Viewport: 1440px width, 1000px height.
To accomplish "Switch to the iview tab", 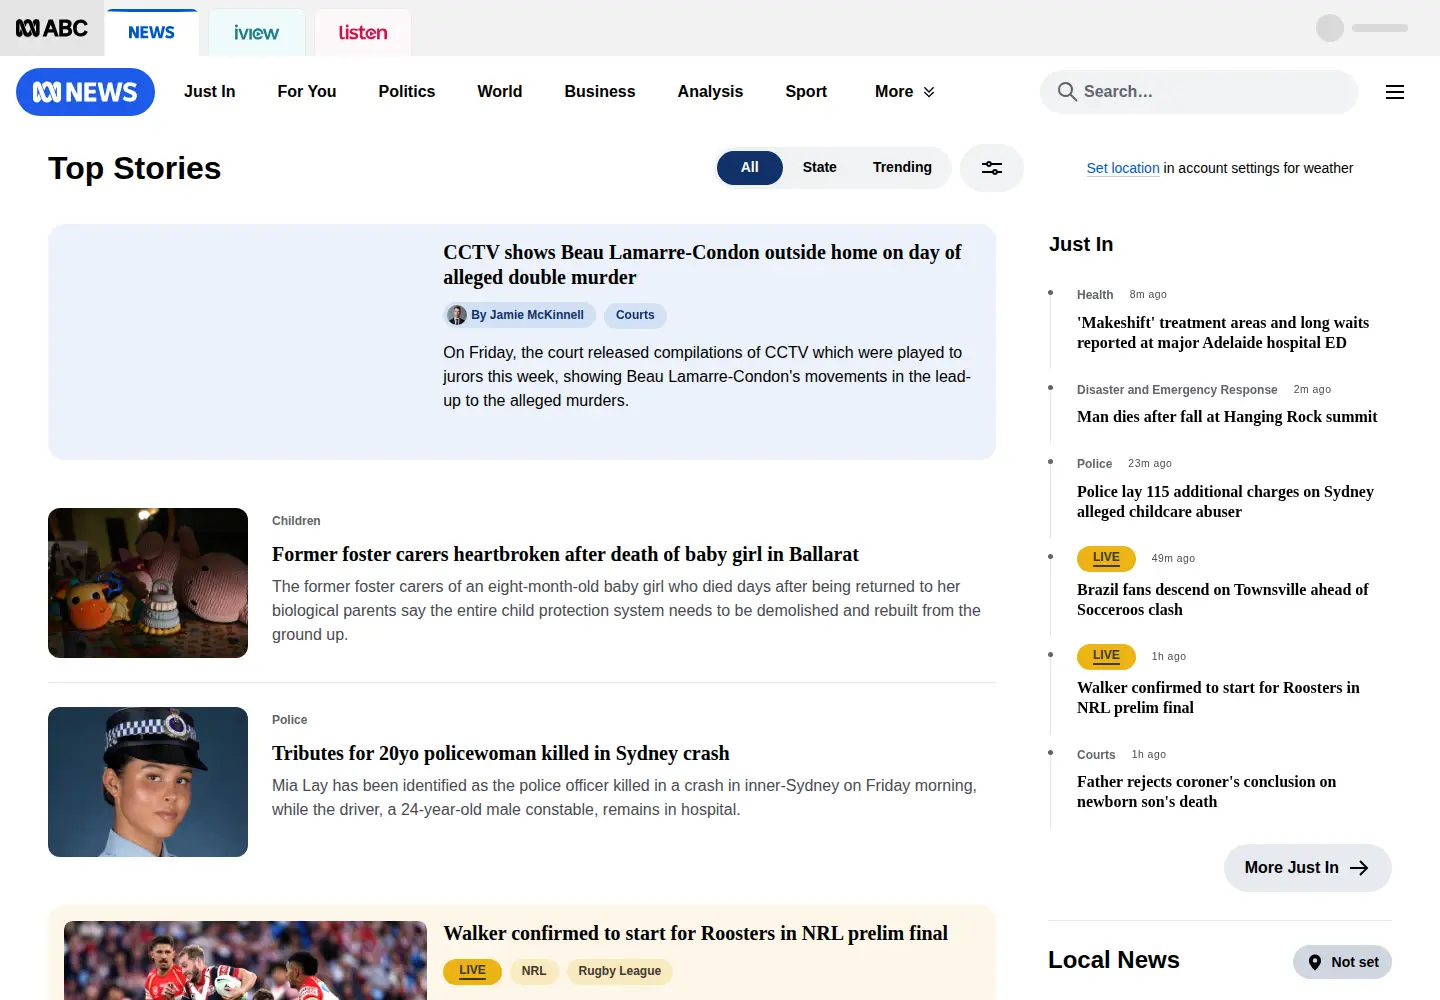I will click(256, 33).
